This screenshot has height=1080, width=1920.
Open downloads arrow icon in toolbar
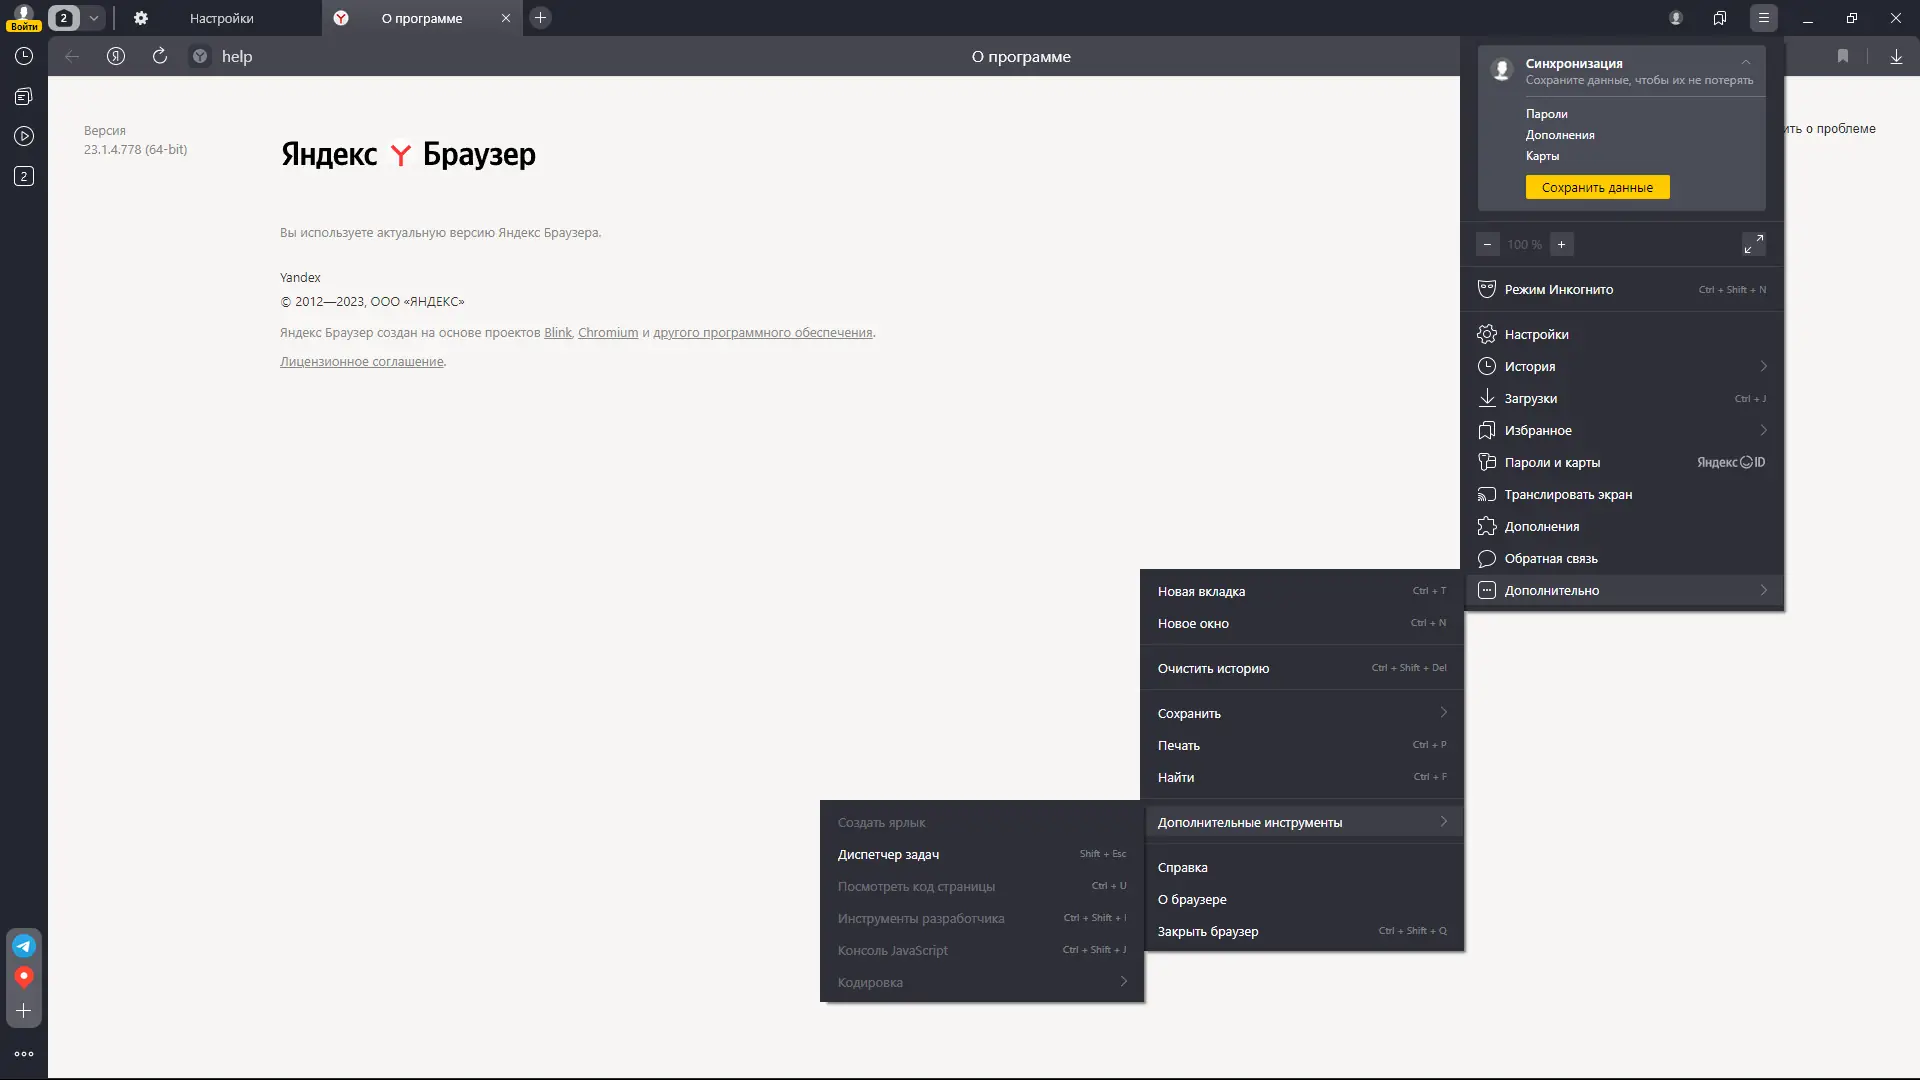(1896, 57)
